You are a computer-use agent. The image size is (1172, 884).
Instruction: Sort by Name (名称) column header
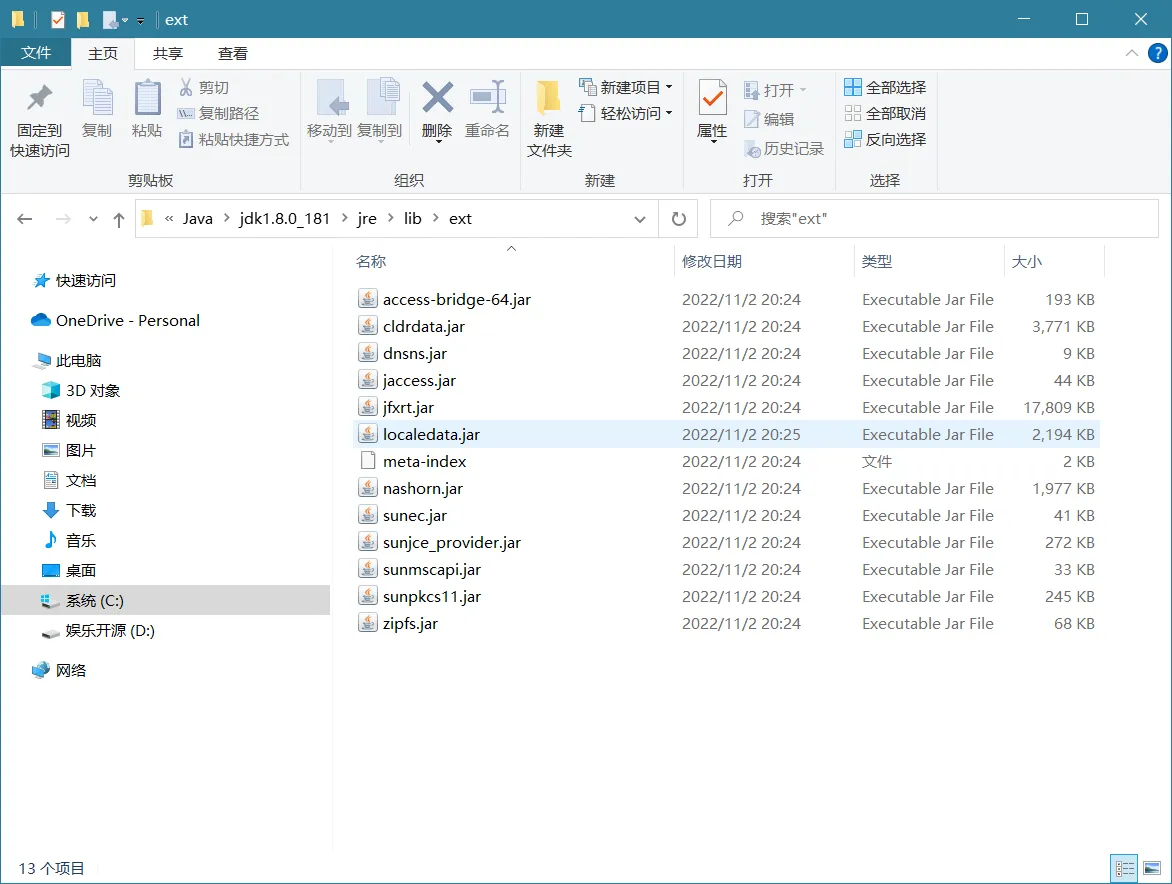tap(512, 262)
